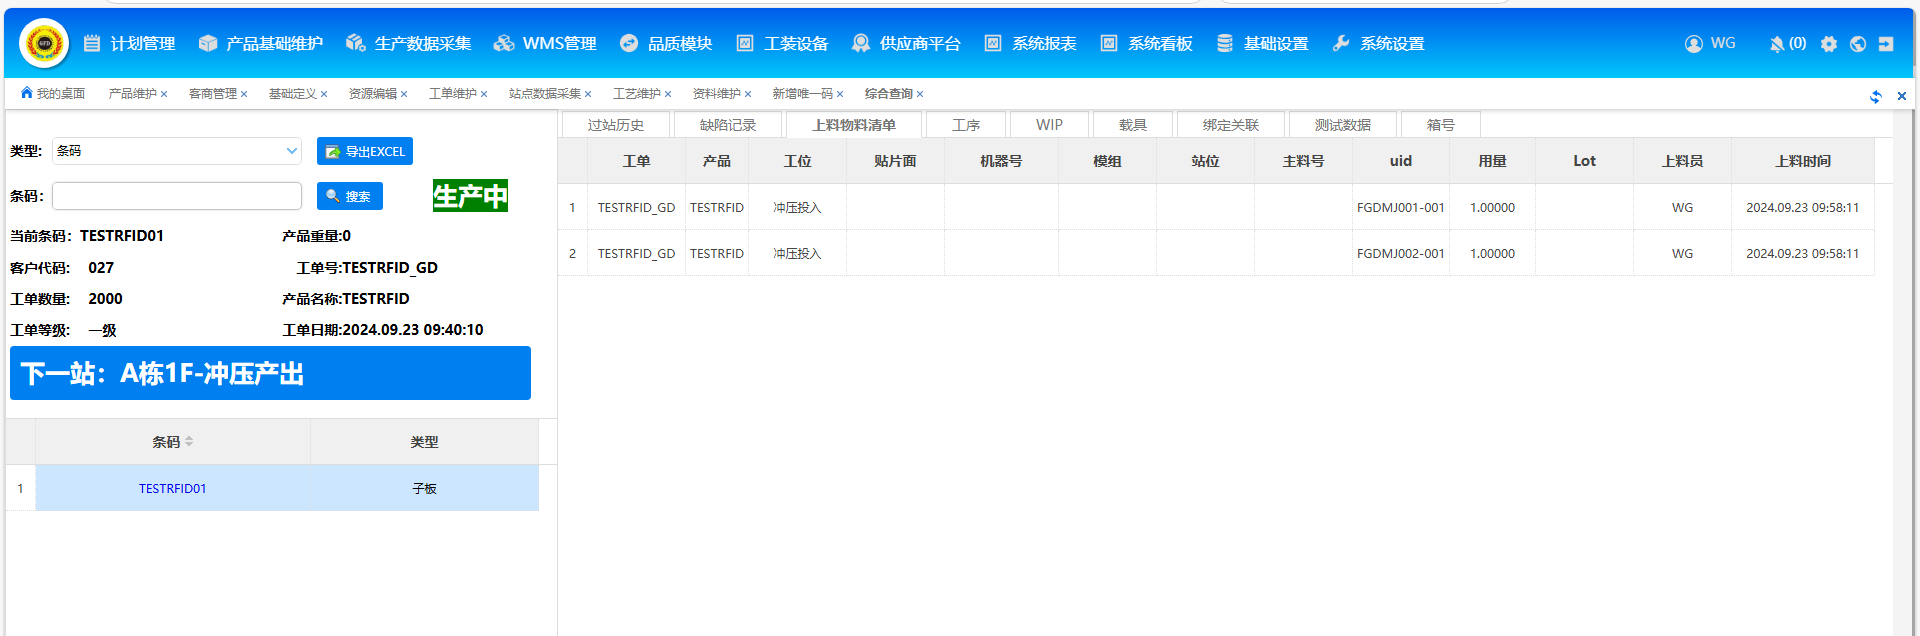Close the 站点数据采集 tab
Viewport: 1920px width, 636px height.
(x=588, y=95)
